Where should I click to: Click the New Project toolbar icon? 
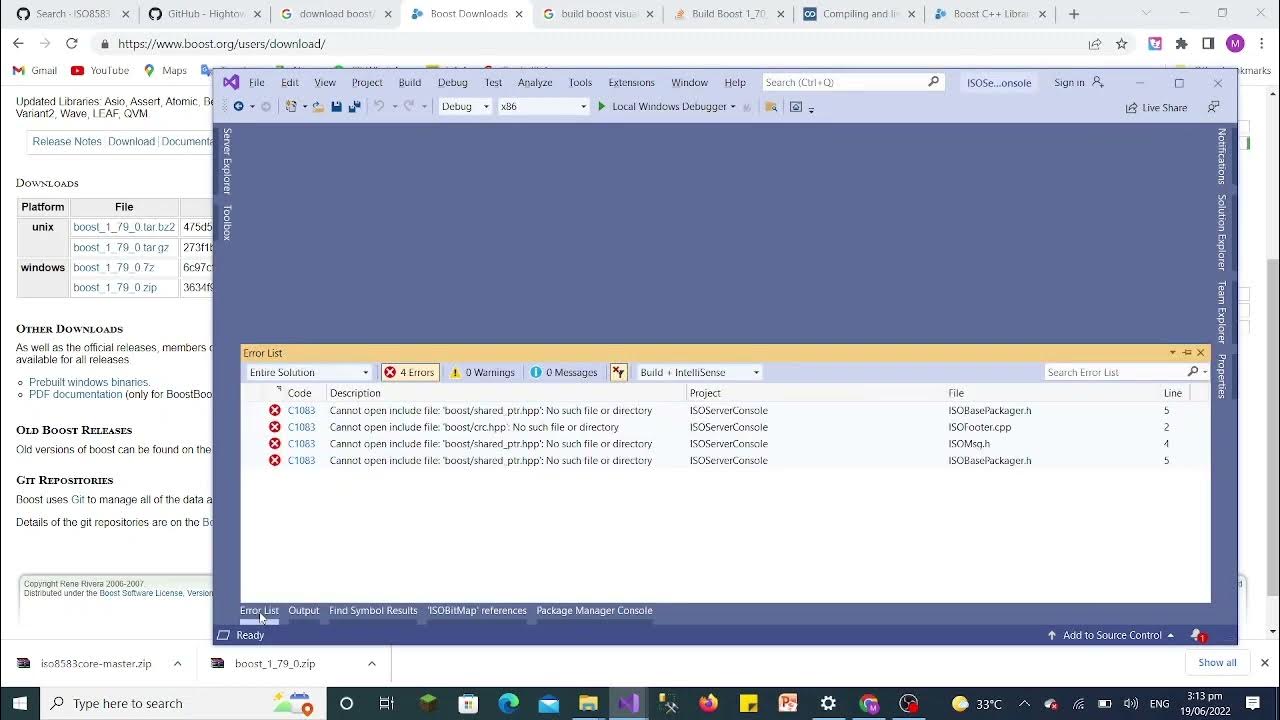291,106
